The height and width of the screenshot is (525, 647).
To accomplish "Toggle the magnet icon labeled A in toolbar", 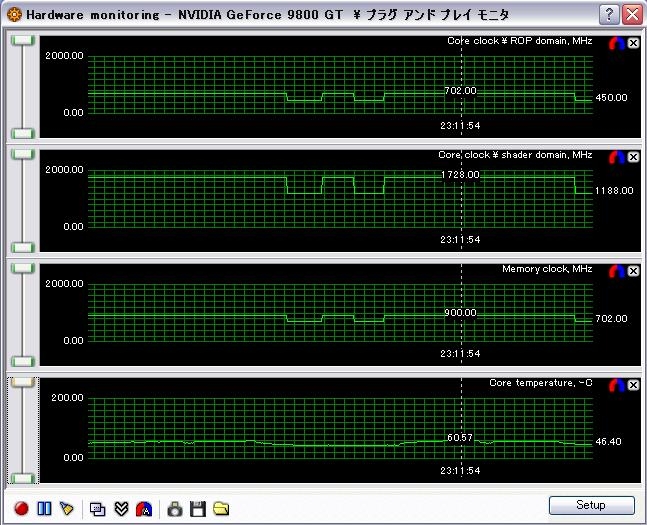I will tap(144, 509).
